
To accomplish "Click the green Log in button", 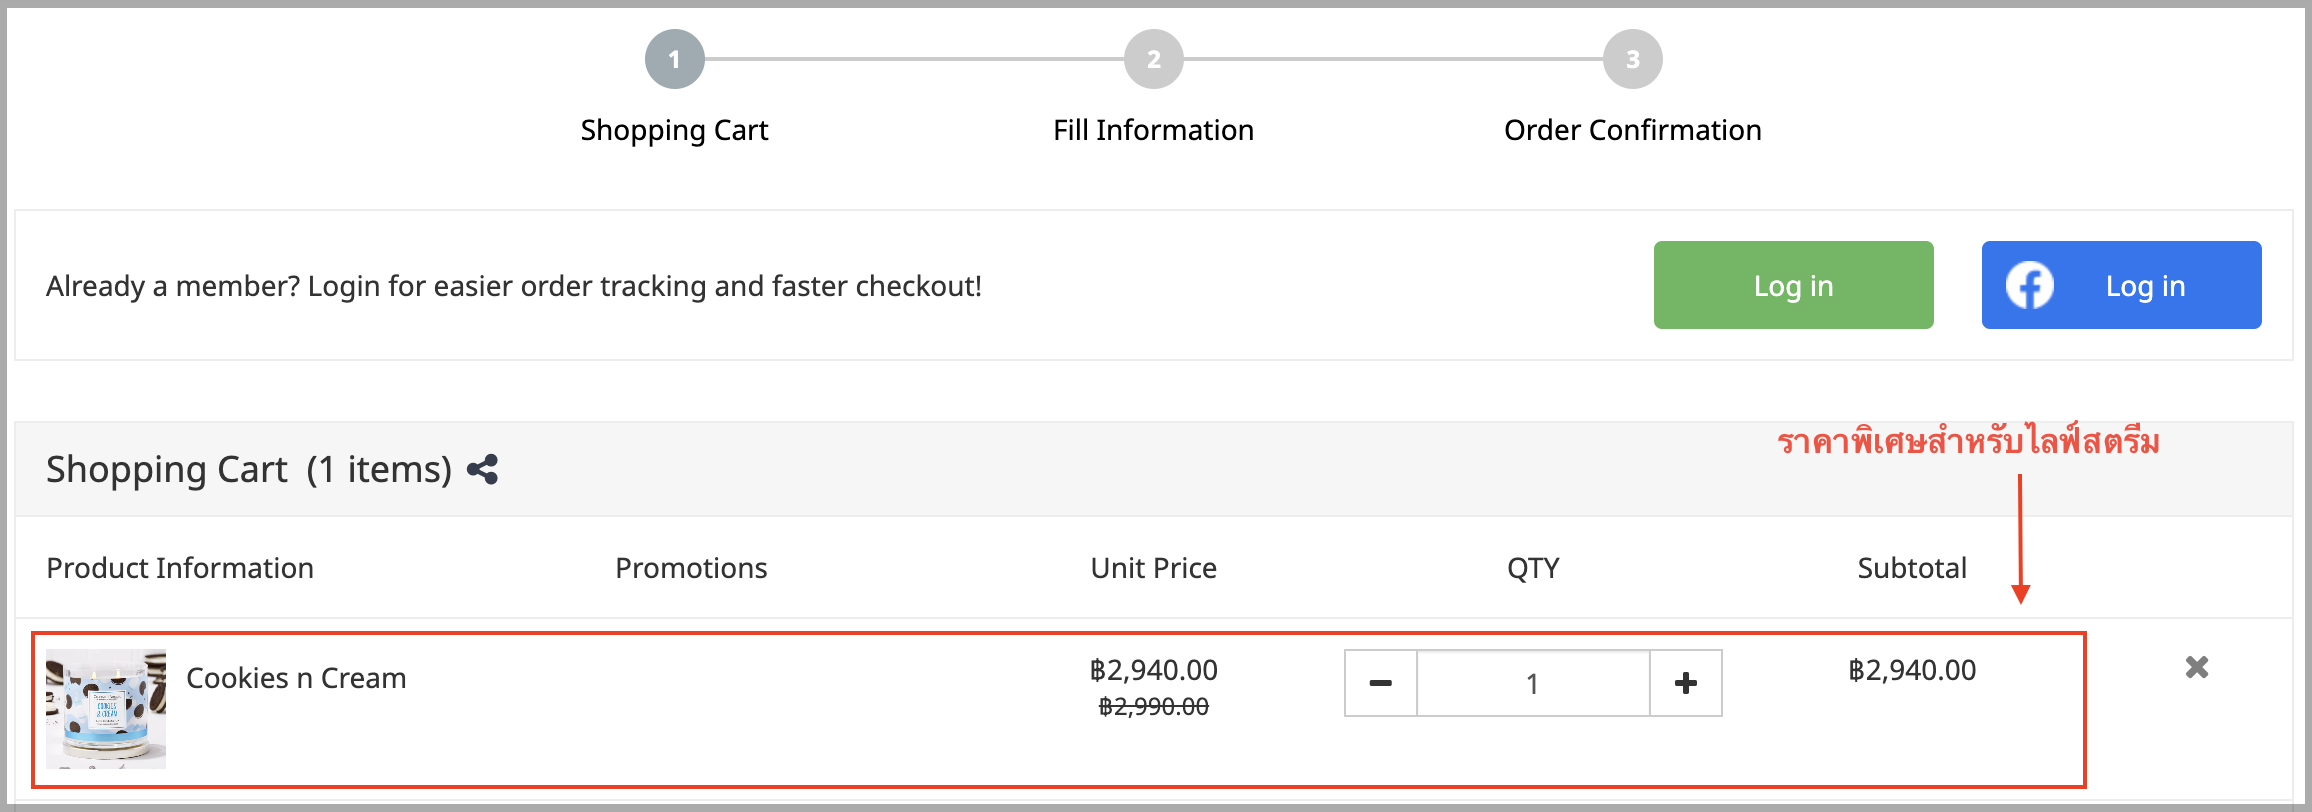I will point(1794,285).
